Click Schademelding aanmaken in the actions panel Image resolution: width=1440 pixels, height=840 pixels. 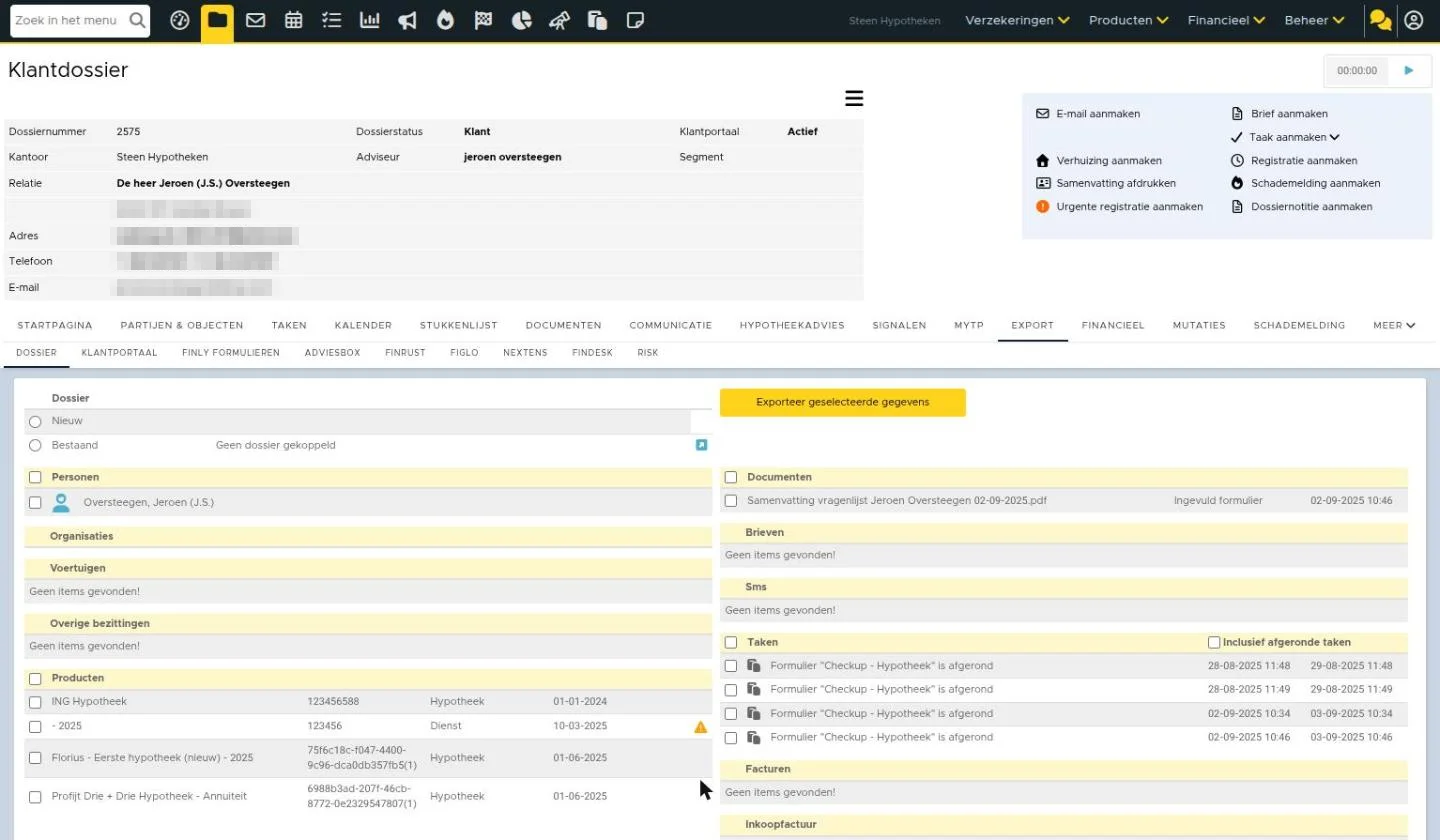point(1315,183)
